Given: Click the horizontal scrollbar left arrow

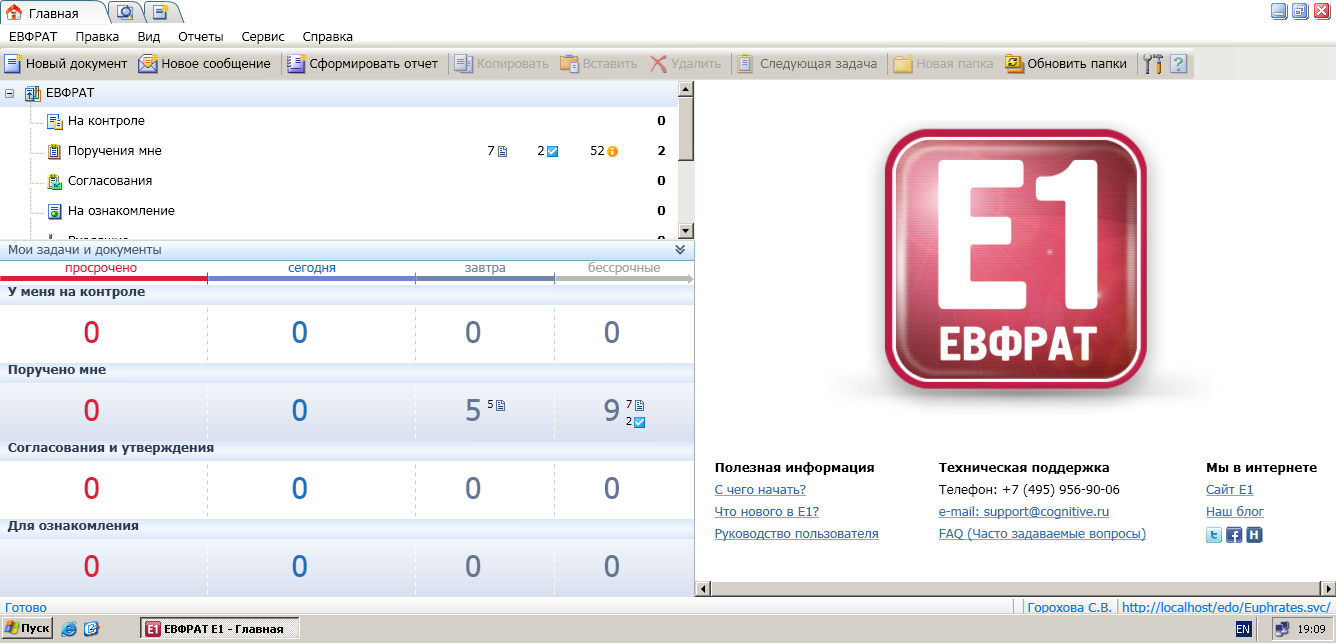Looking at the screenshot, I should coord(703,589).
